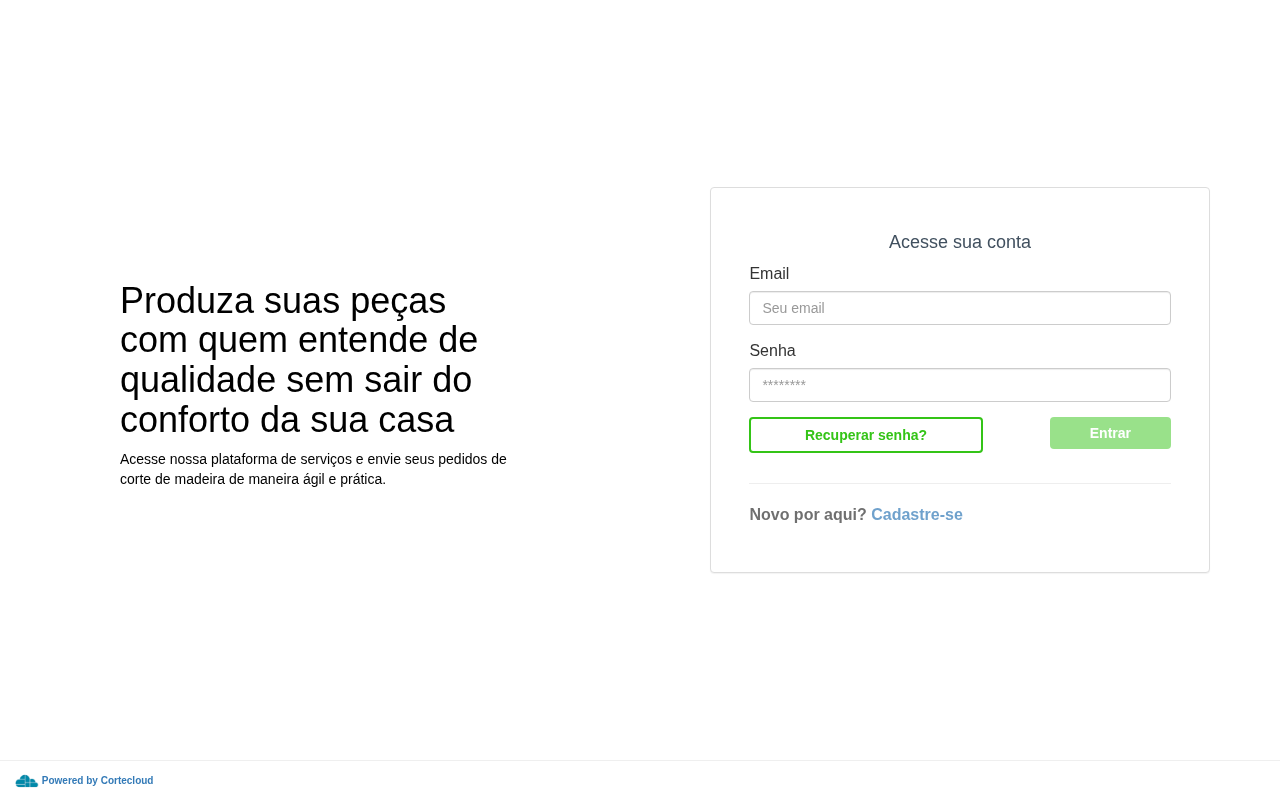This screenshot has height=800, width=1280.
Task: Click the asterisks placeholder inside Senha box
Action: pos(784,386)
